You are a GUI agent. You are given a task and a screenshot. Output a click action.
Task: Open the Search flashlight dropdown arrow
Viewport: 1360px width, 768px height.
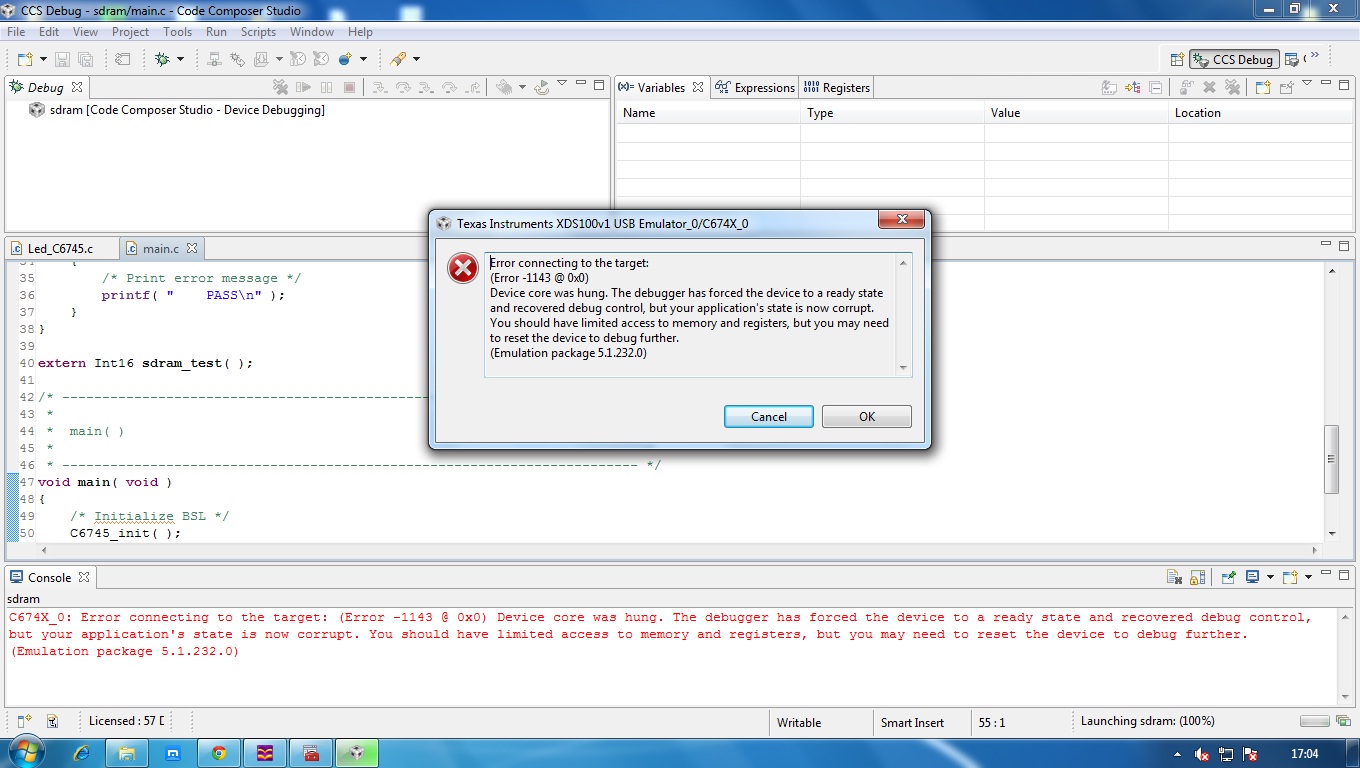[416, 59]
